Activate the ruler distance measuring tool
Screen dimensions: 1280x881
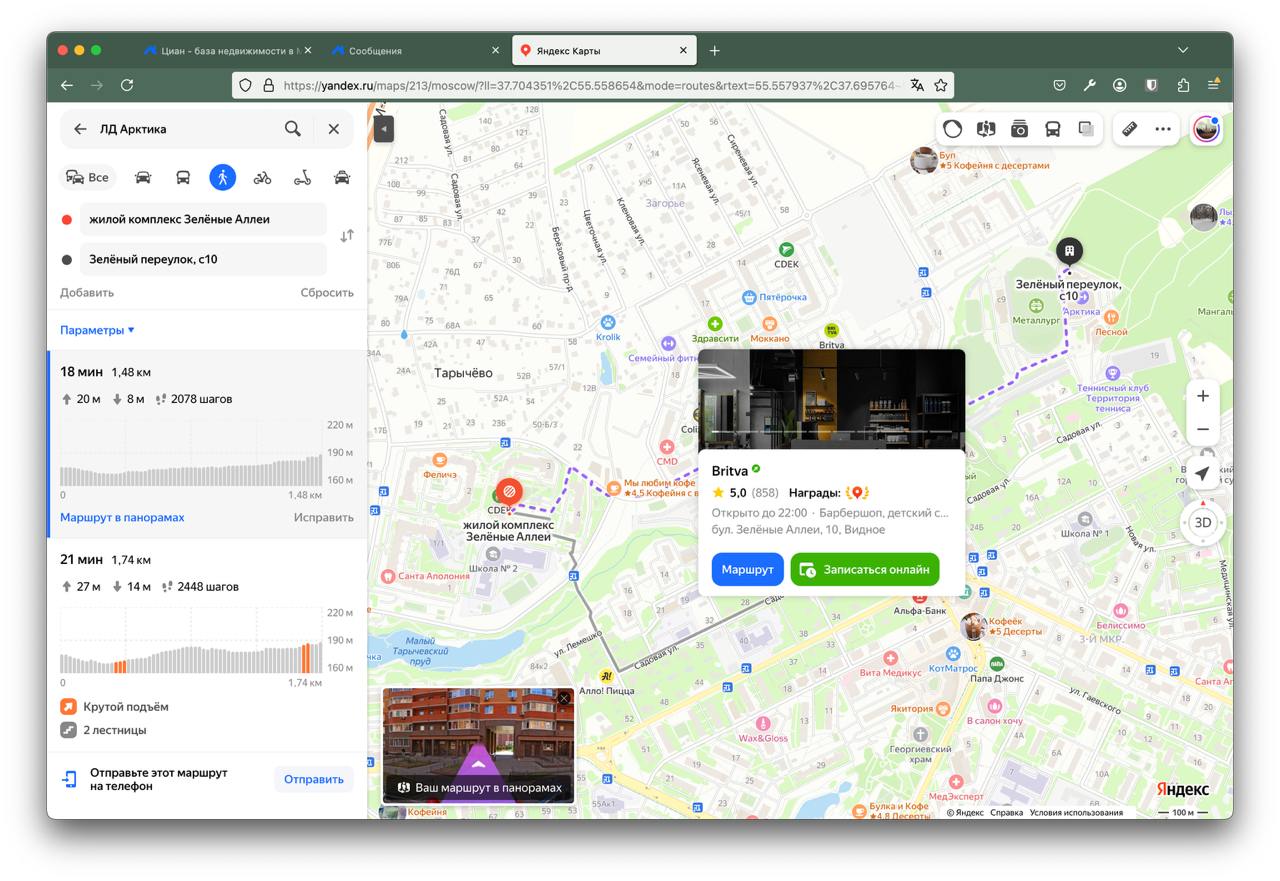point(1129,129)
